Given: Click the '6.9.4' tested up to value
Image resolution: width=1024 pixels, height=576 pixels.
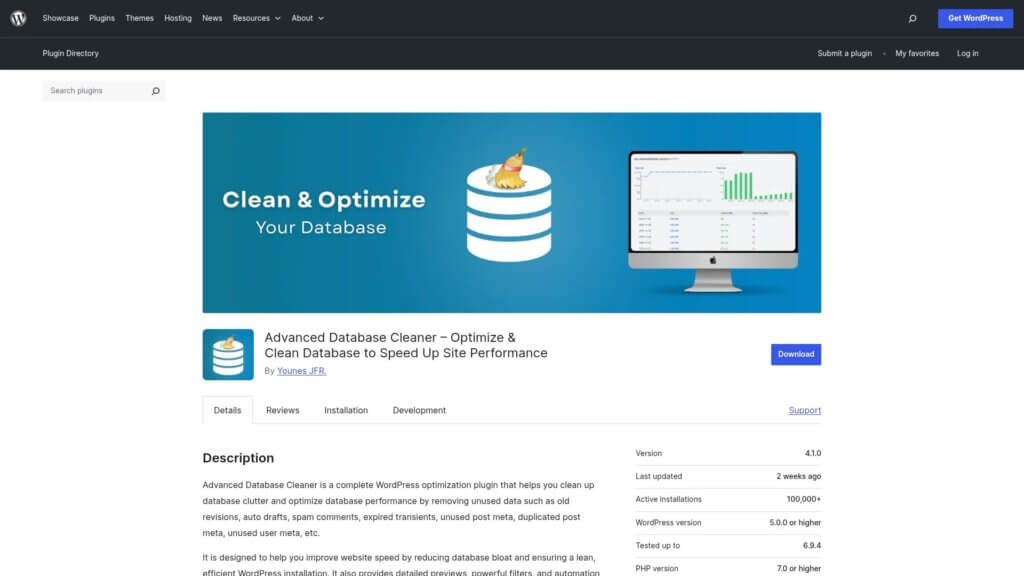Looking at the screenshot, I should (x=812, y=545).
